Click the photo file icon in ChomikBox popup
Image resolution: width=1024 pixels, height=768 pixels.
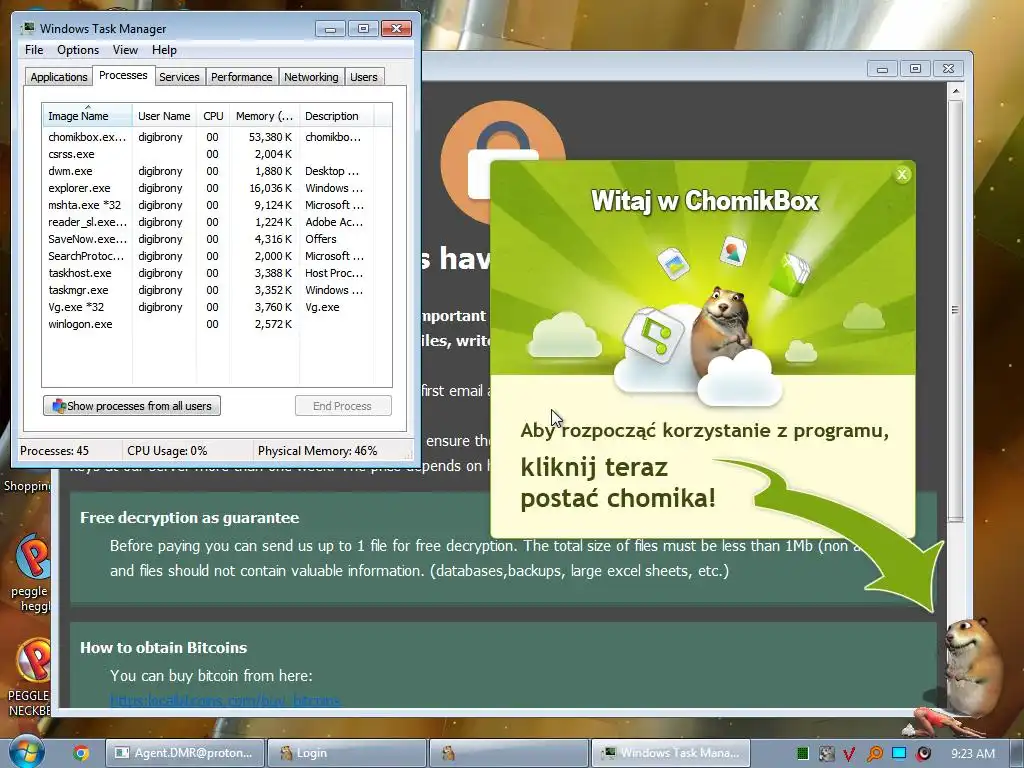click(x=673, y=263)
